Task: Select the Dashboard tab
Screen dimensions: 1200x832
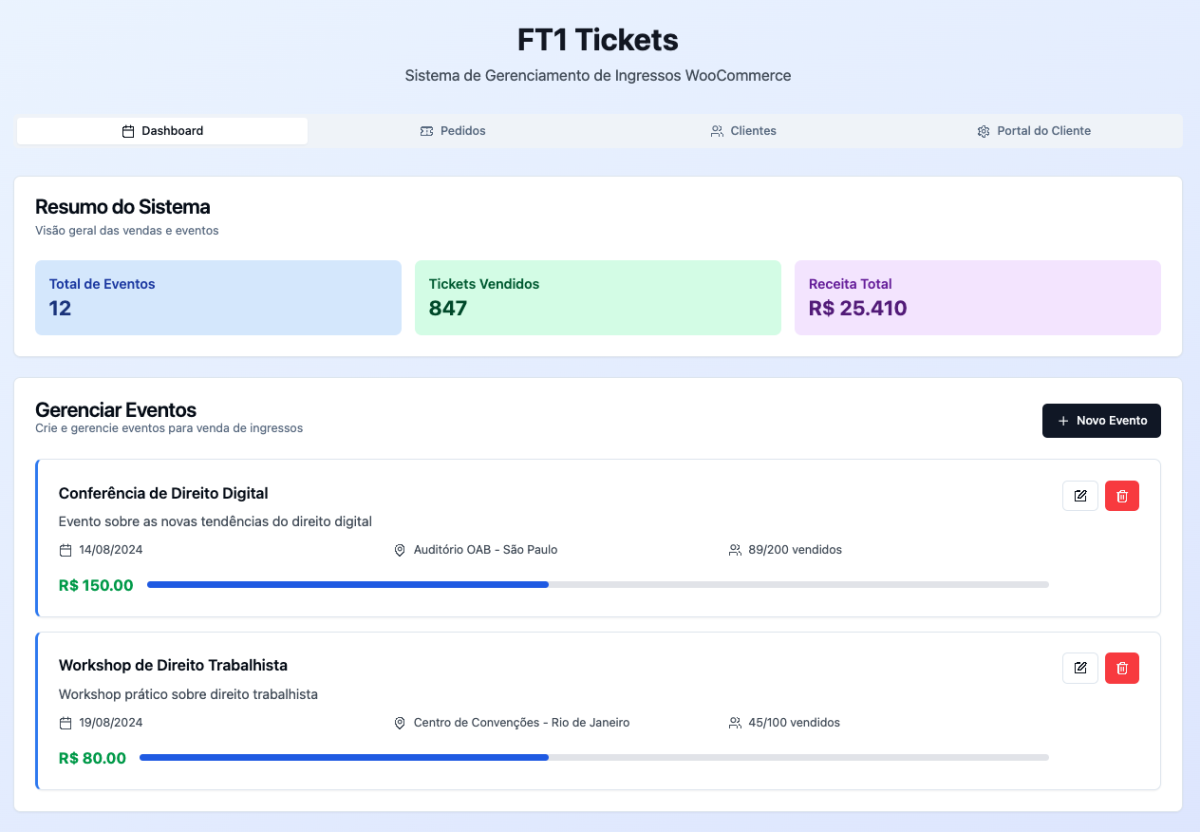Action: (162, 131)
